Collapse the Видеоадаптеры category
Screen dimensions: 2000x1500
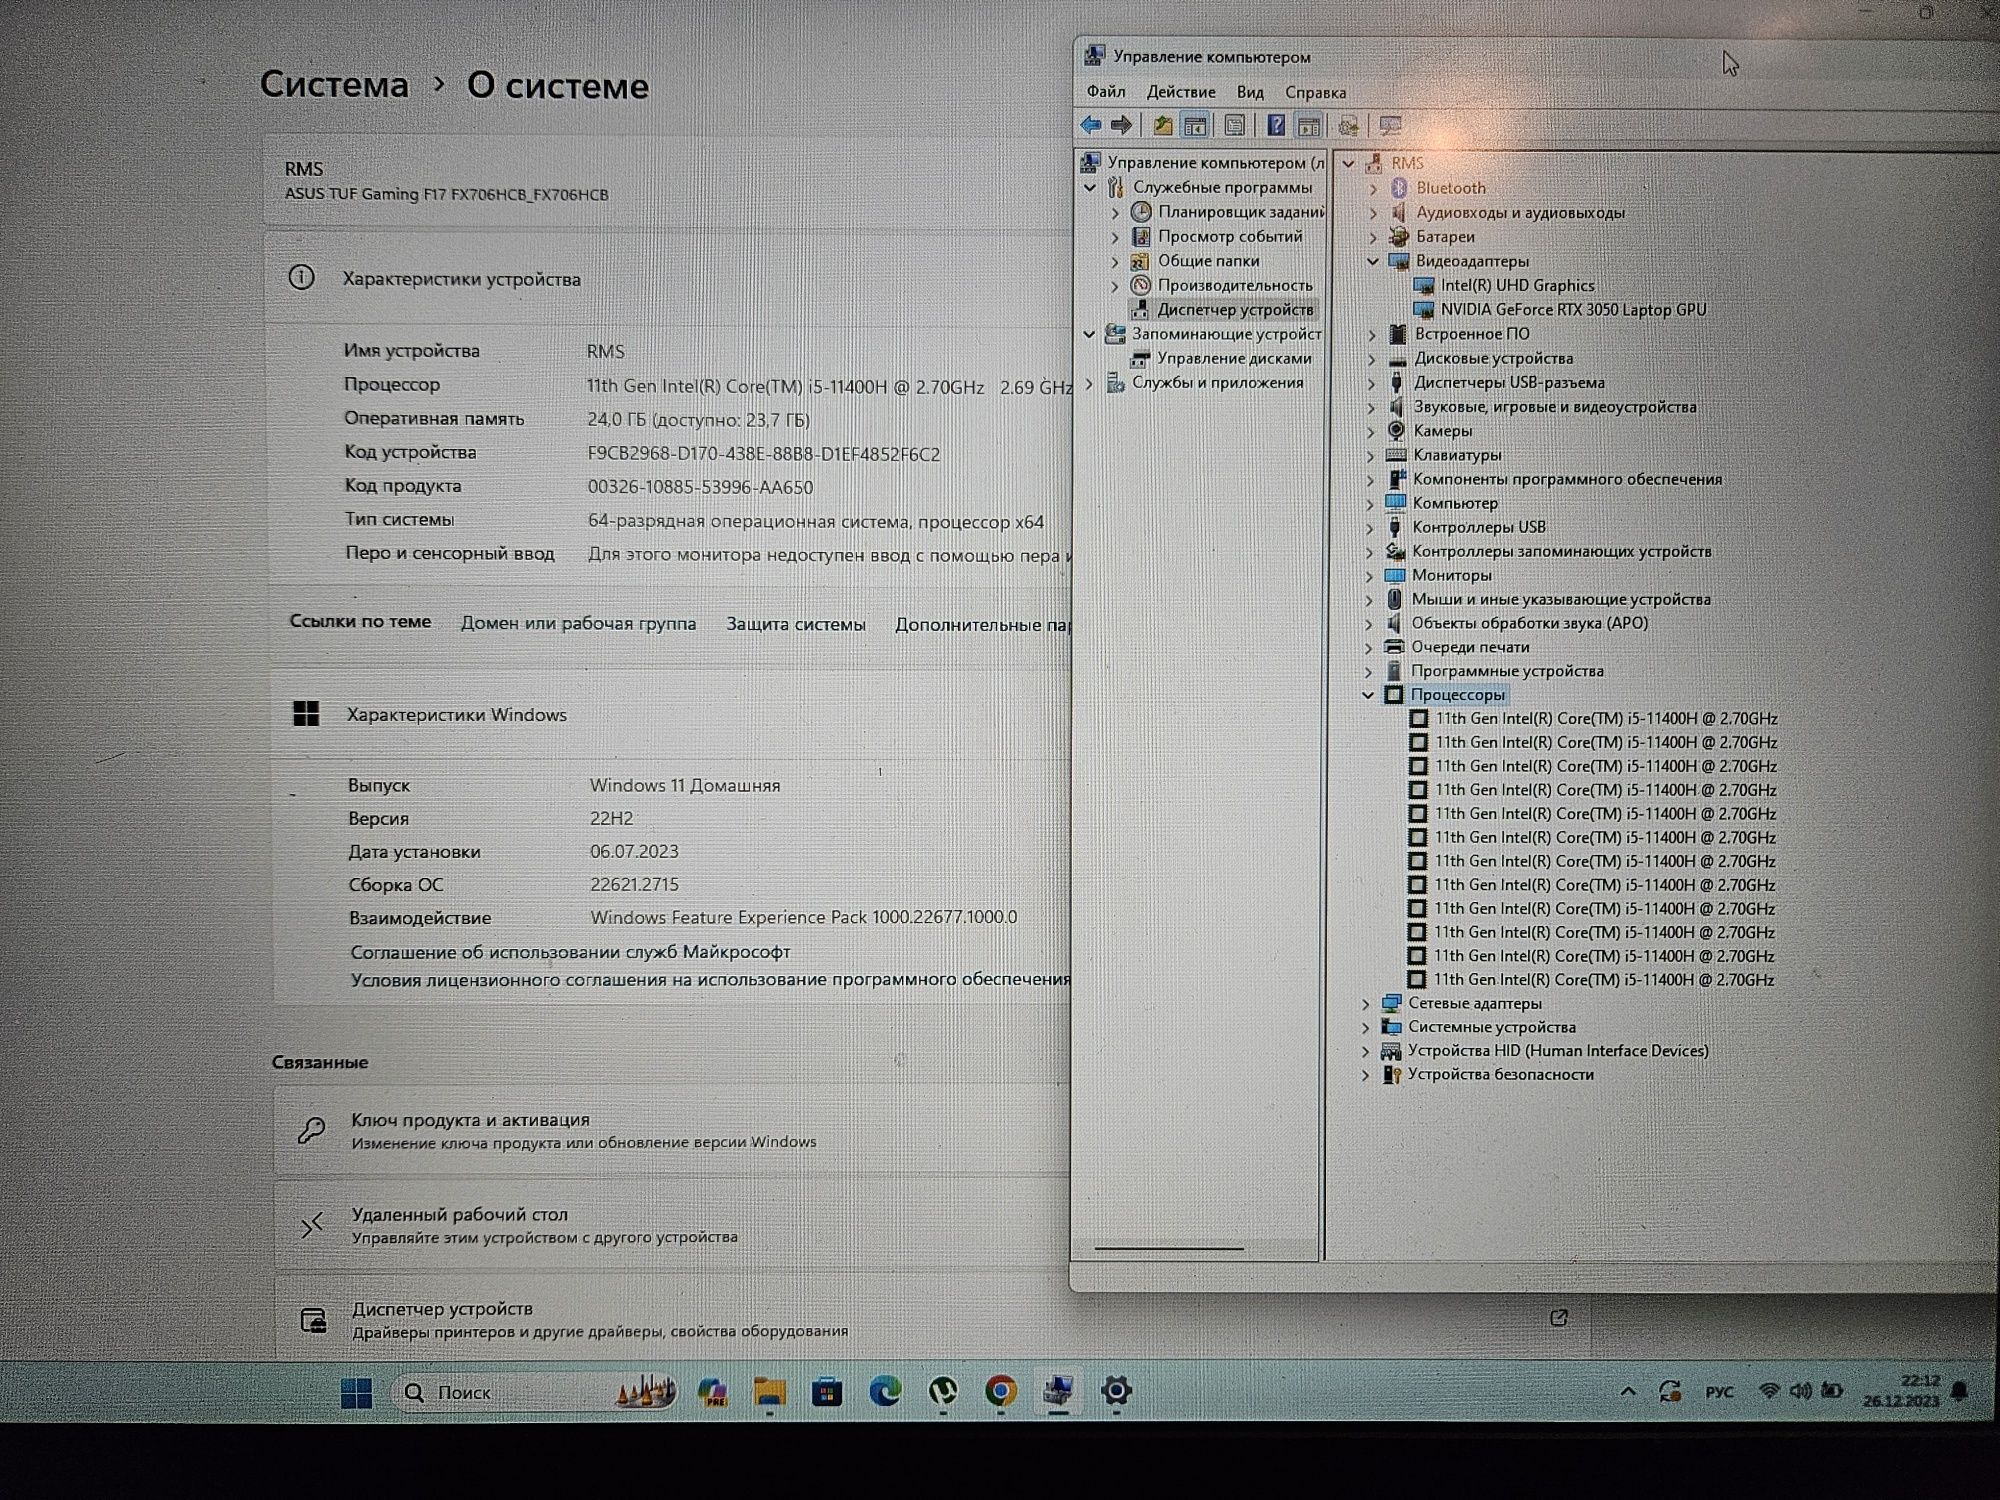coord(1373,261)
